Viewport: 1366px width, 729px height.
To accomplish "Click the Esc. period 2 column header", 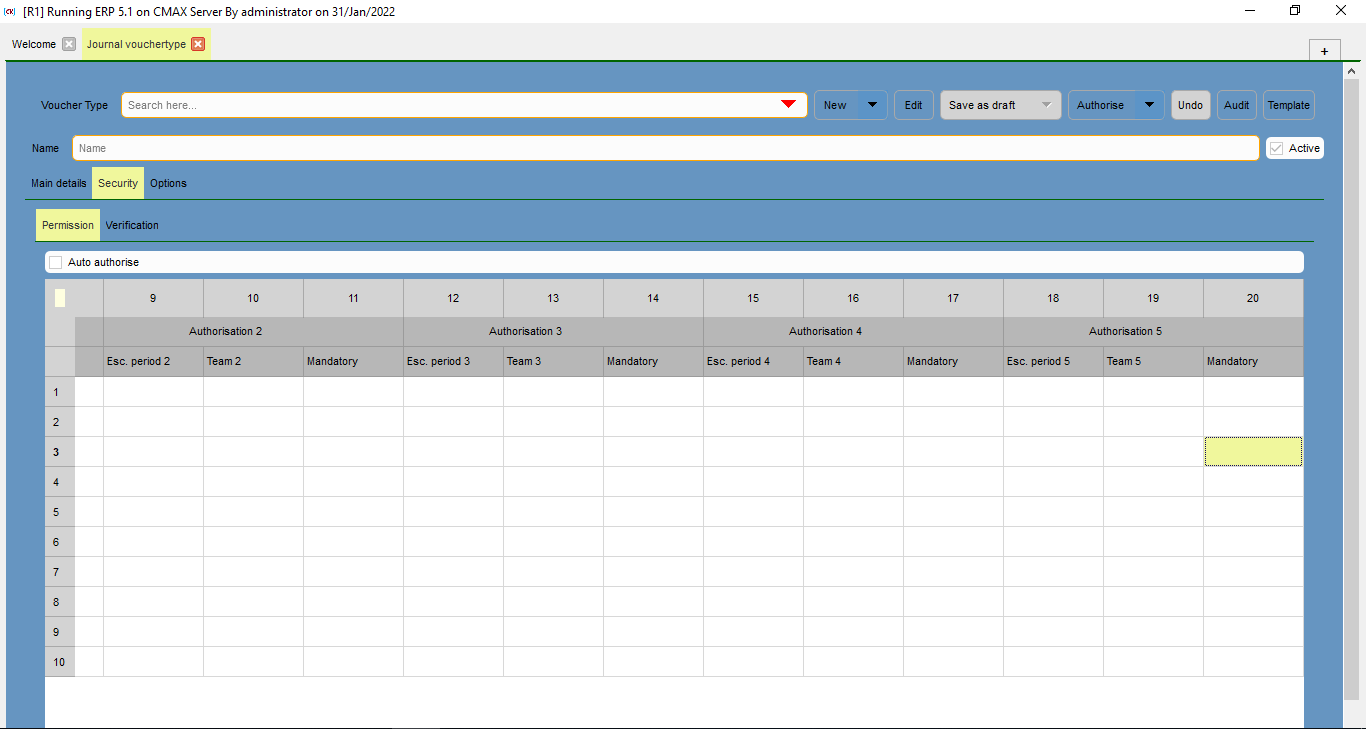I will tap(153, 361).
